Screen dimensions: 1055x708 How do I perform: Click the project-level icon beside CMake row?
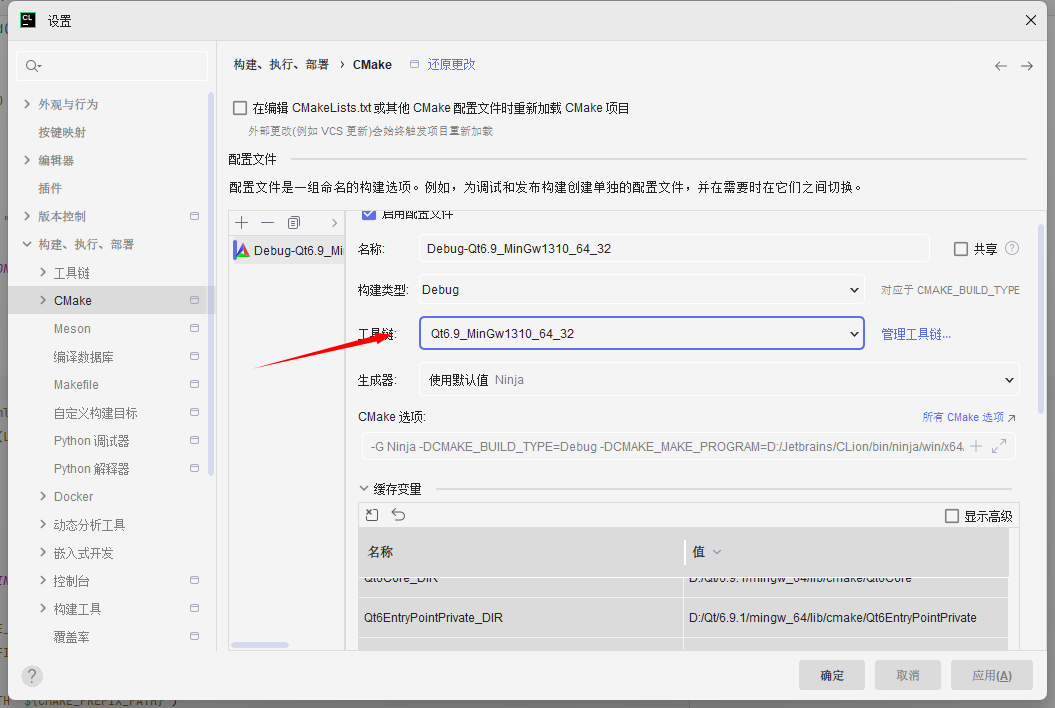coord(194,300)
